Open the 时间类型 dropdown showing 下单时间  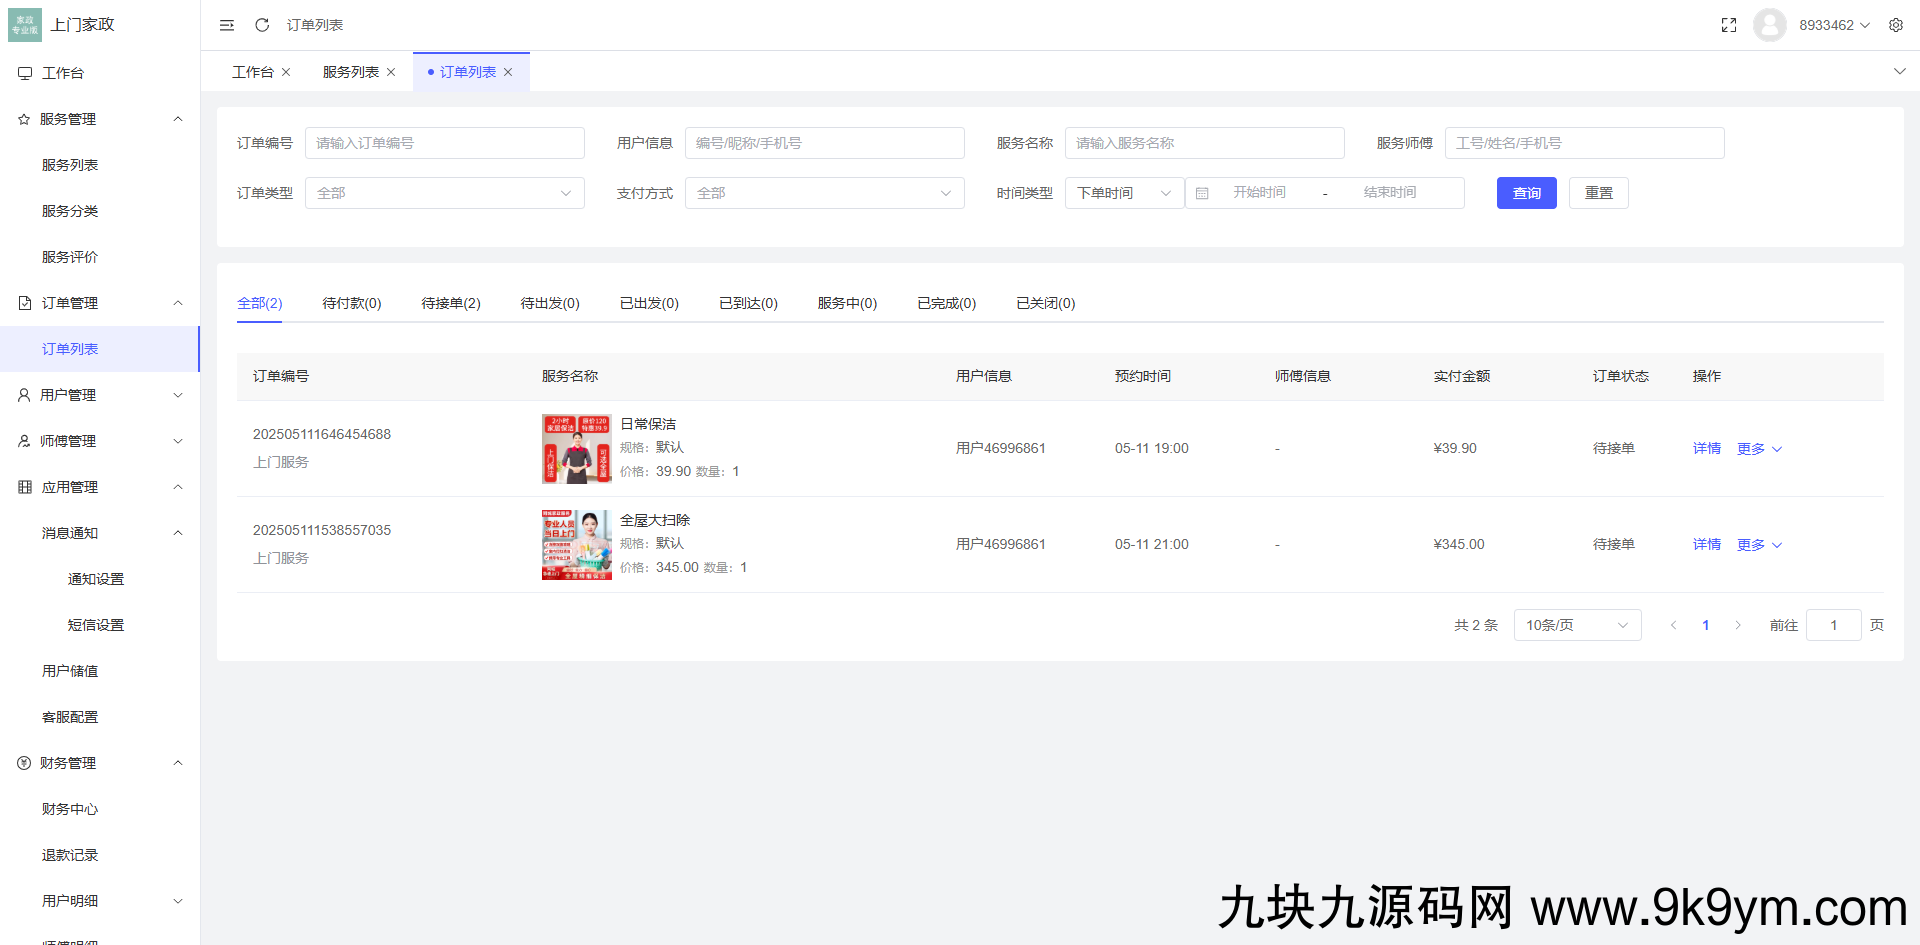pyautogui.click(x=1123, y=192)
